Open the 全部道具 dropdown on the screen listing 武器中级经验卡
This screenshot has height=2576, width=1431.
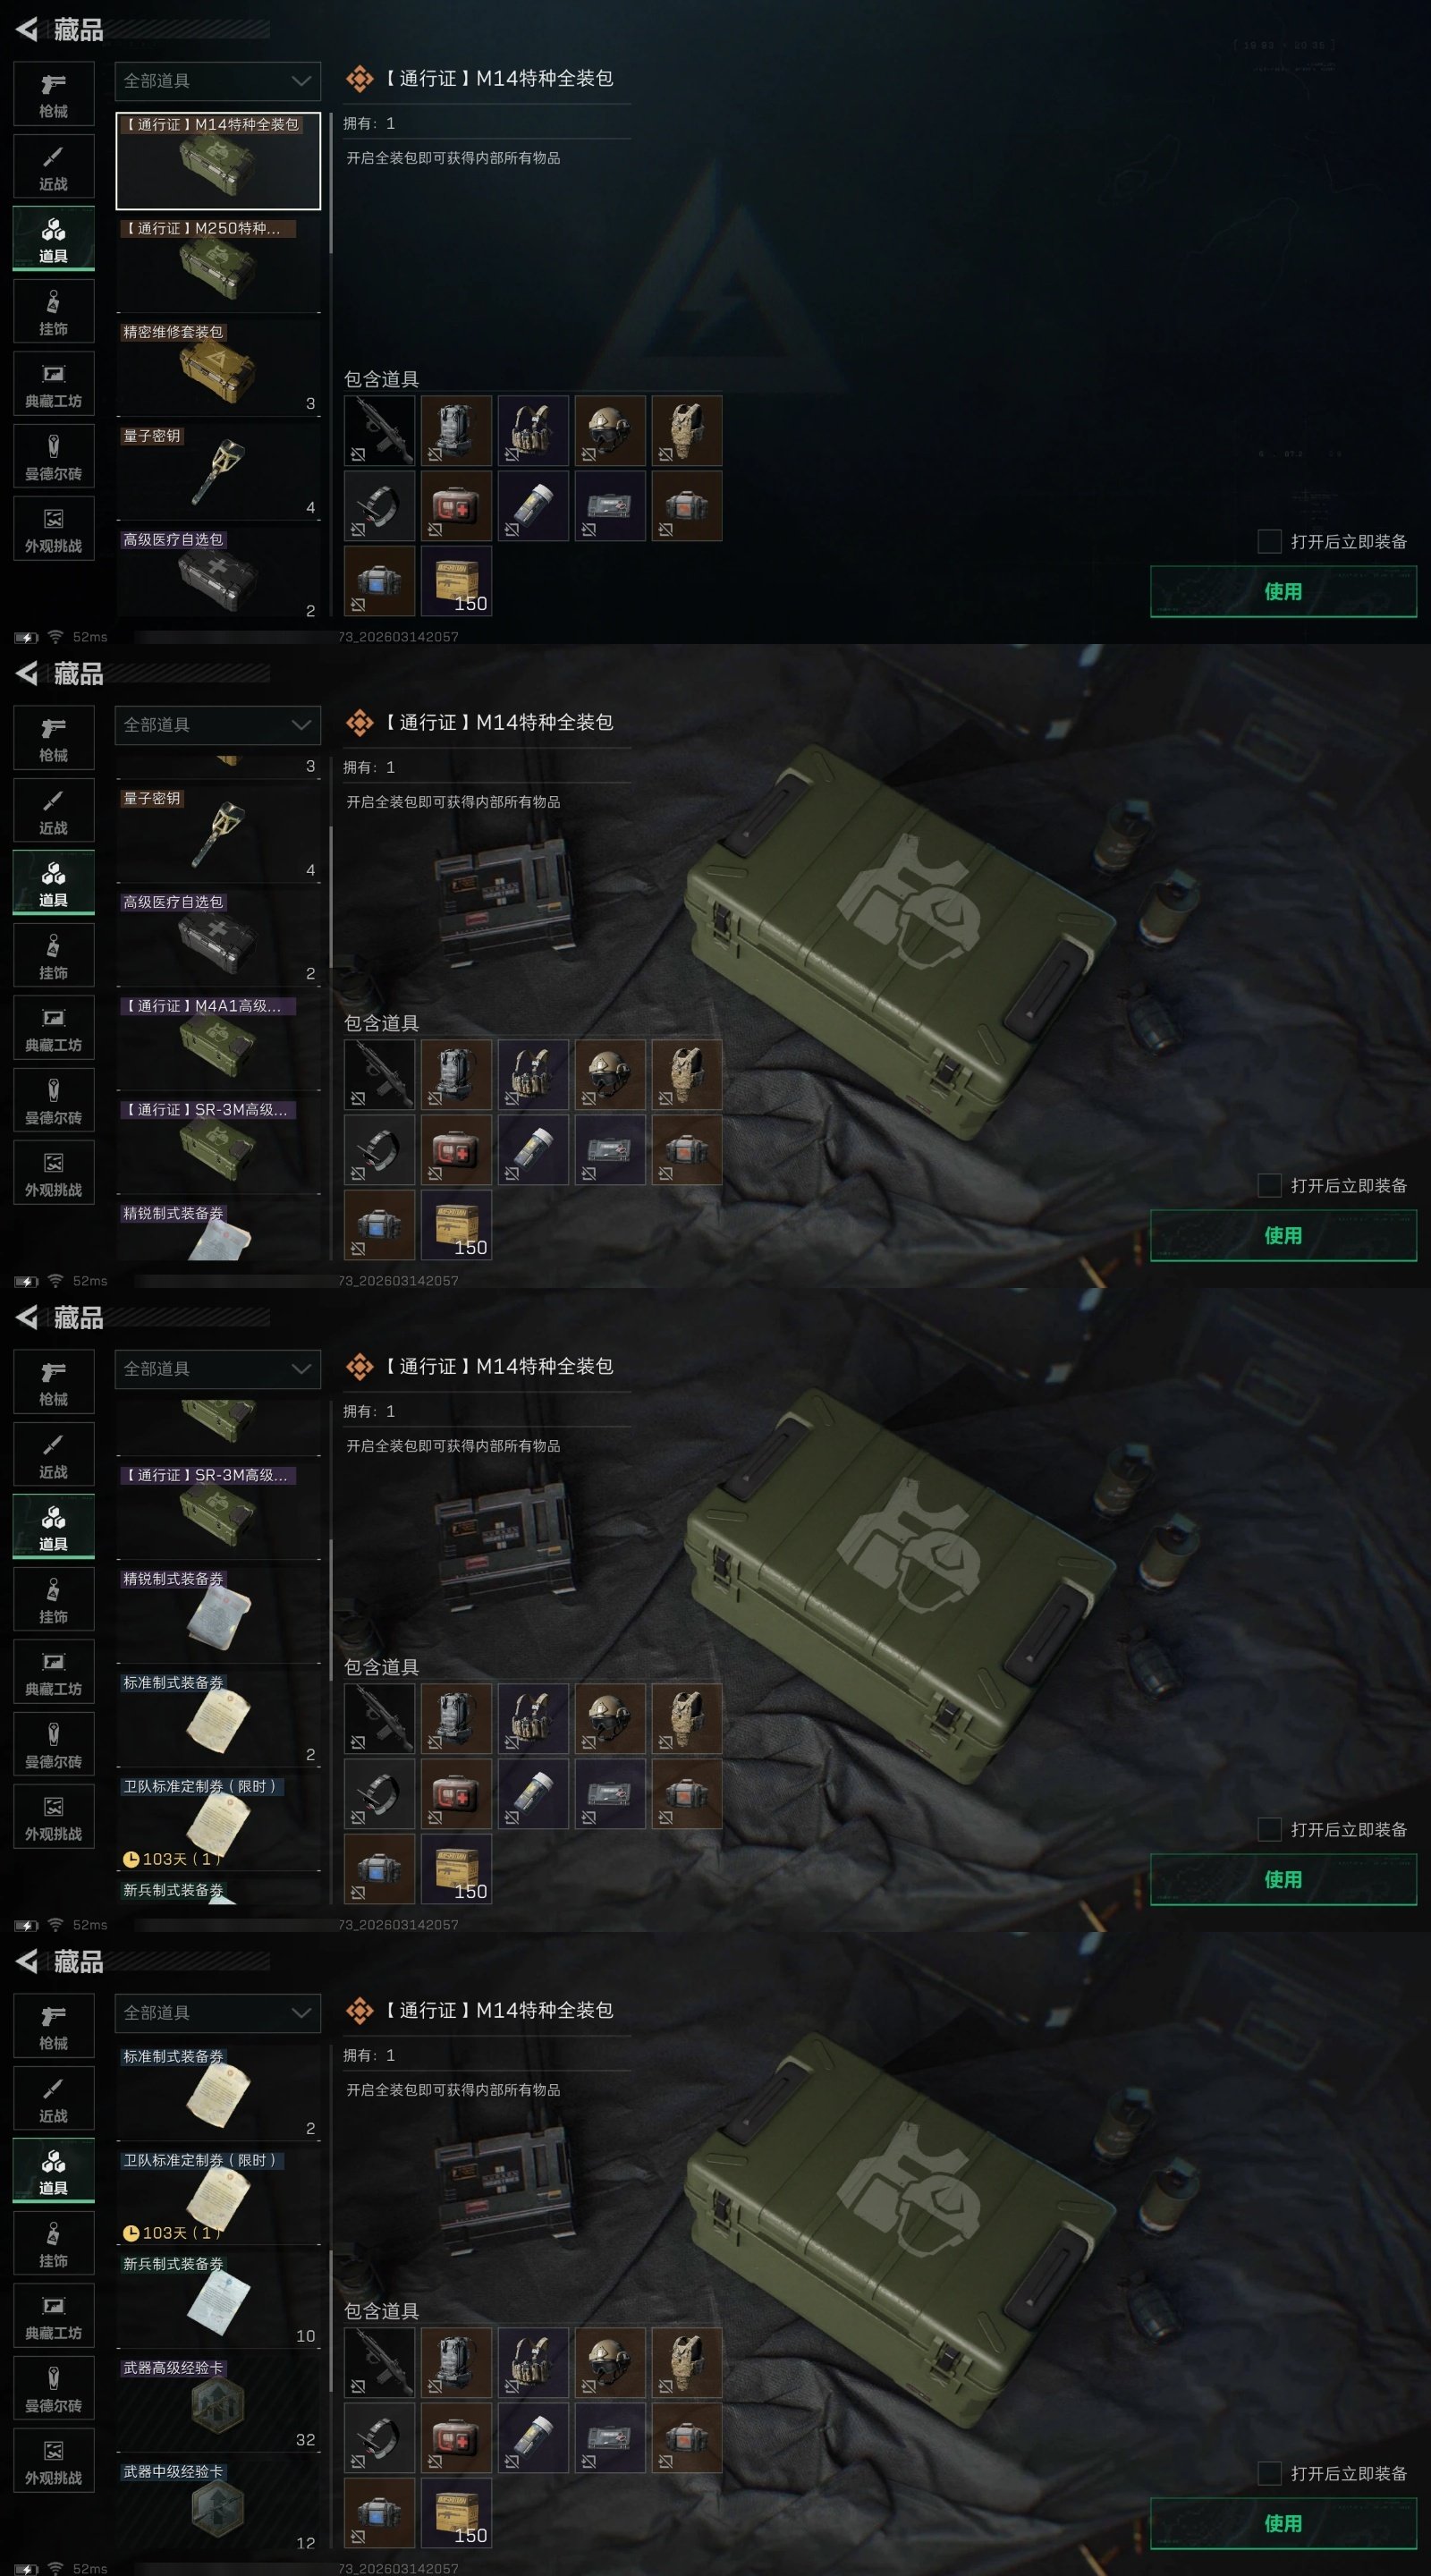point(218,2013)
